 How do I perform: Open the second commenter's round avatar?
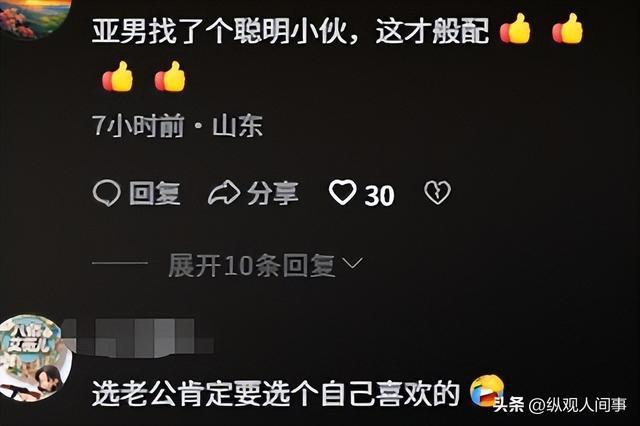point(35,358)
